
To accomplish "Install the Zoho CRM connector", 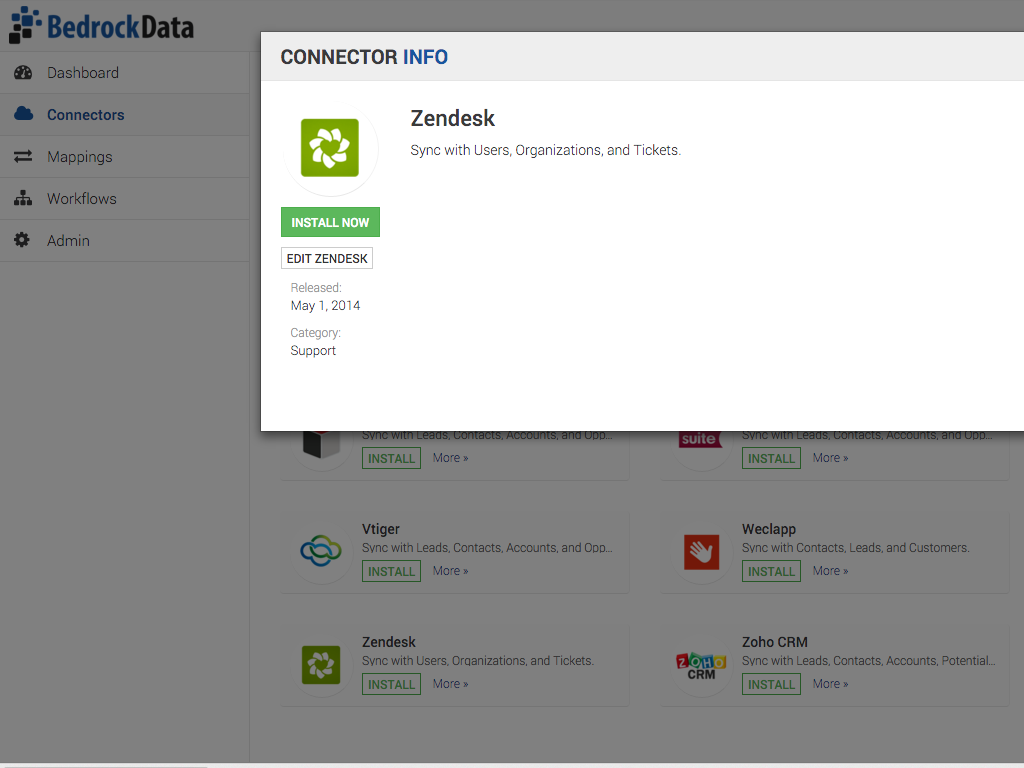I will tap(771, 685).
